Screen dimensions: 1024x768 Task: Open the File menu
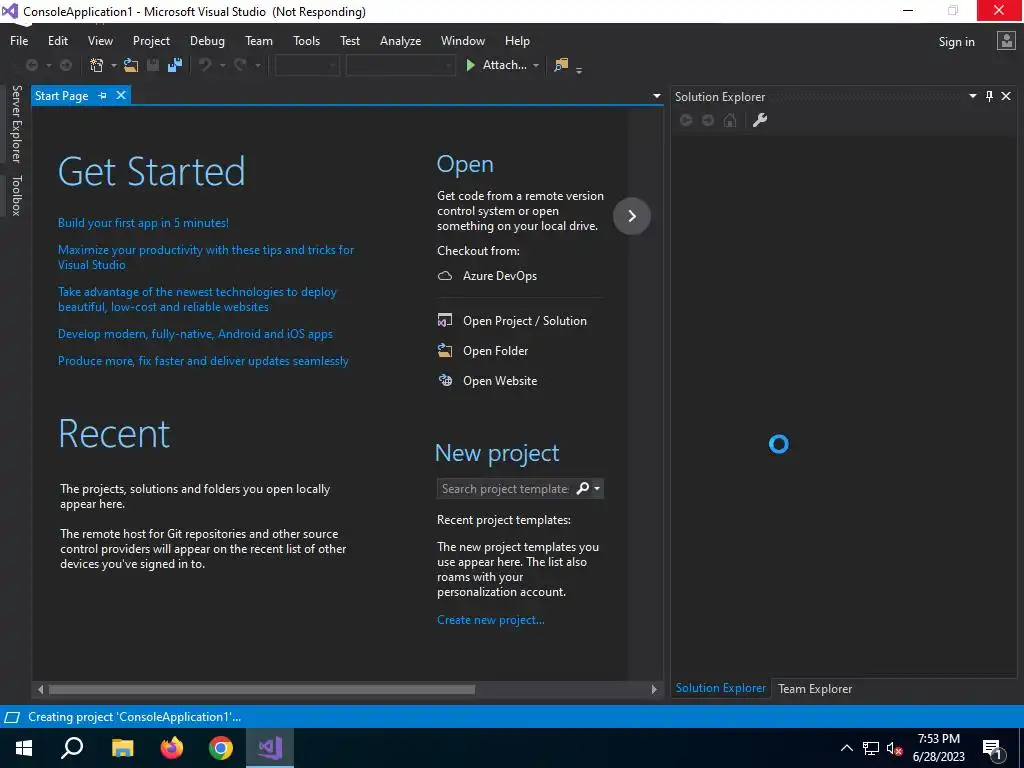pyautogui.click(x=19, y=40)
